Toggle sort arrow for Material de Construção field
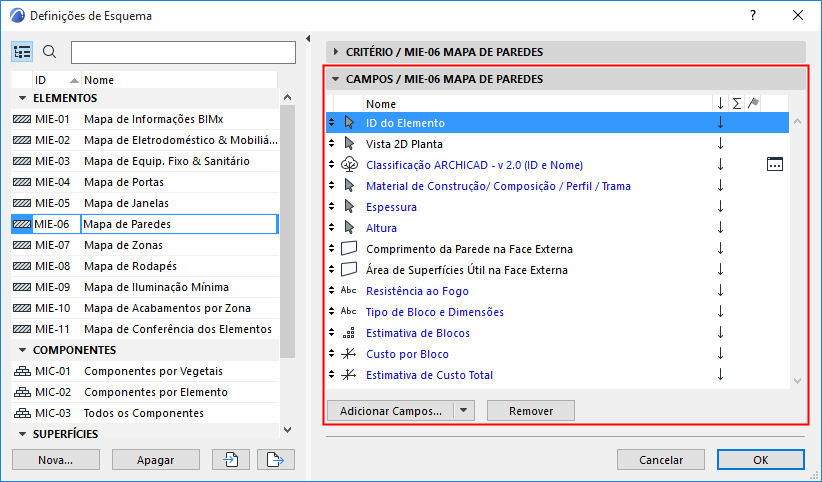Image resolution: width=822 pixels, height=482 pixels. coord(720,186)
